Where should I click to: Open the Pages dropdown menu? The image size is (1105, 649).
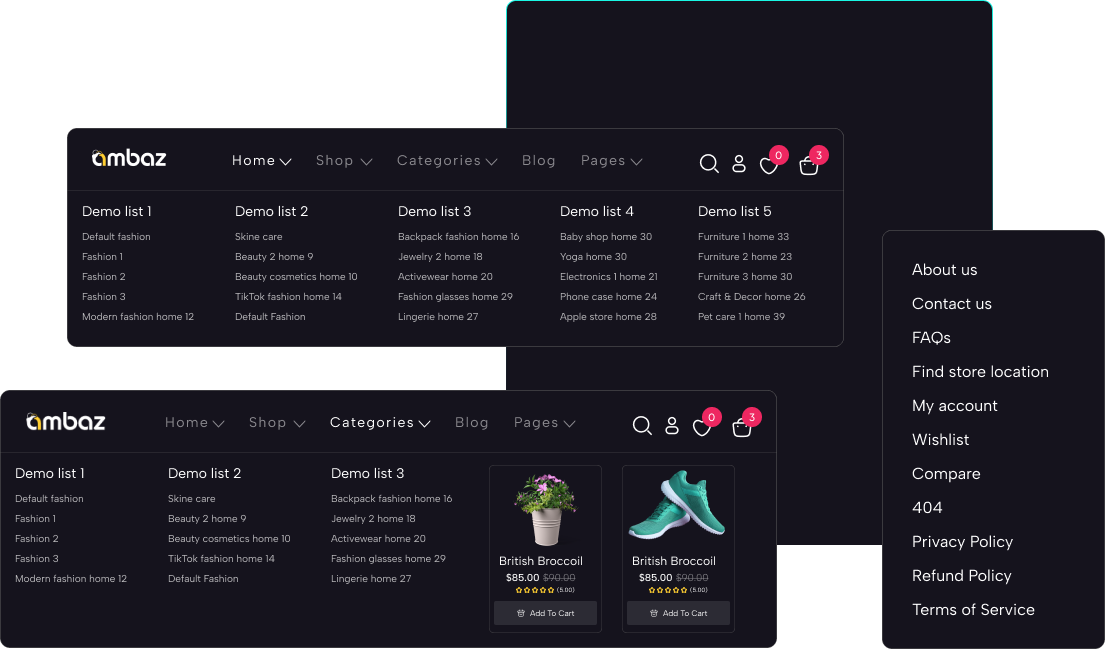(611, 160)
